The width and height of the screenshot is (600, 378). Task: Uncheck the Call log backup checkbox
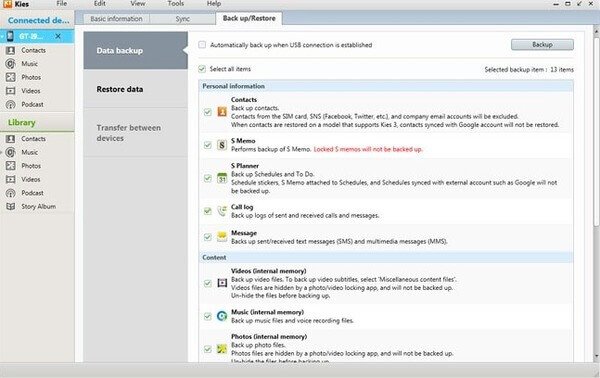208,211
